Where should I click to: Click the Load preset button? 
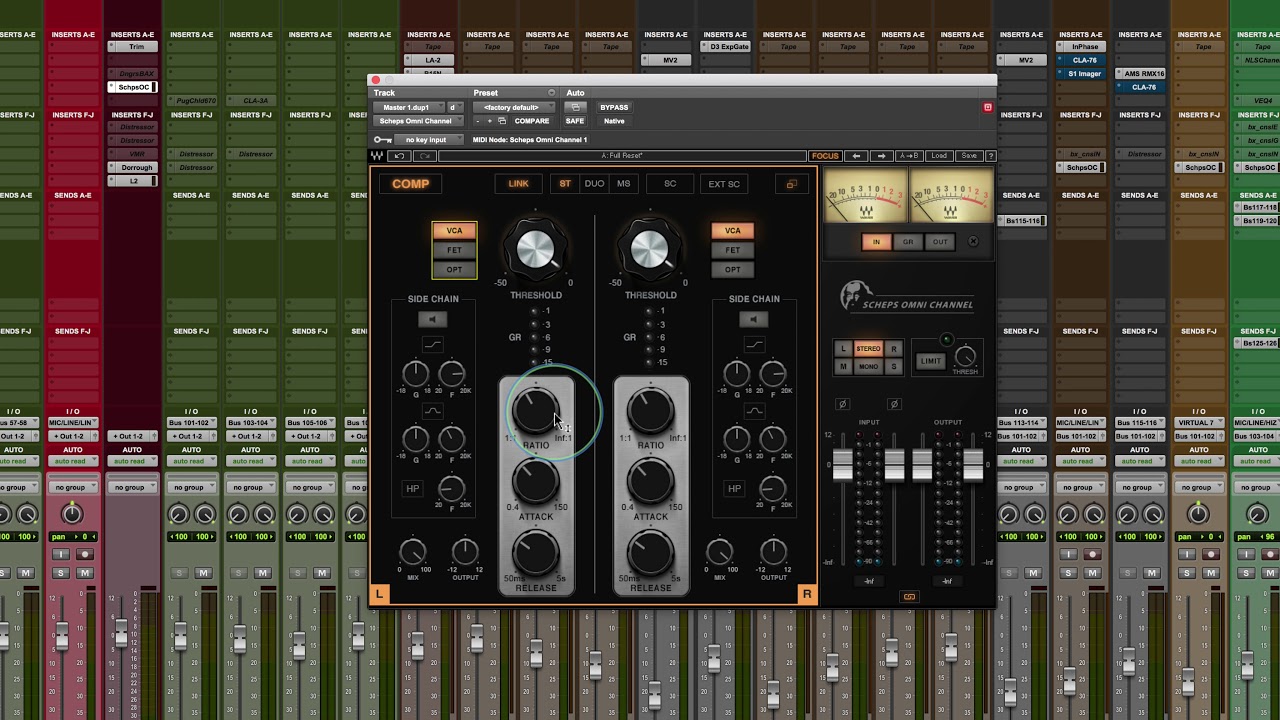coord(939,156)
